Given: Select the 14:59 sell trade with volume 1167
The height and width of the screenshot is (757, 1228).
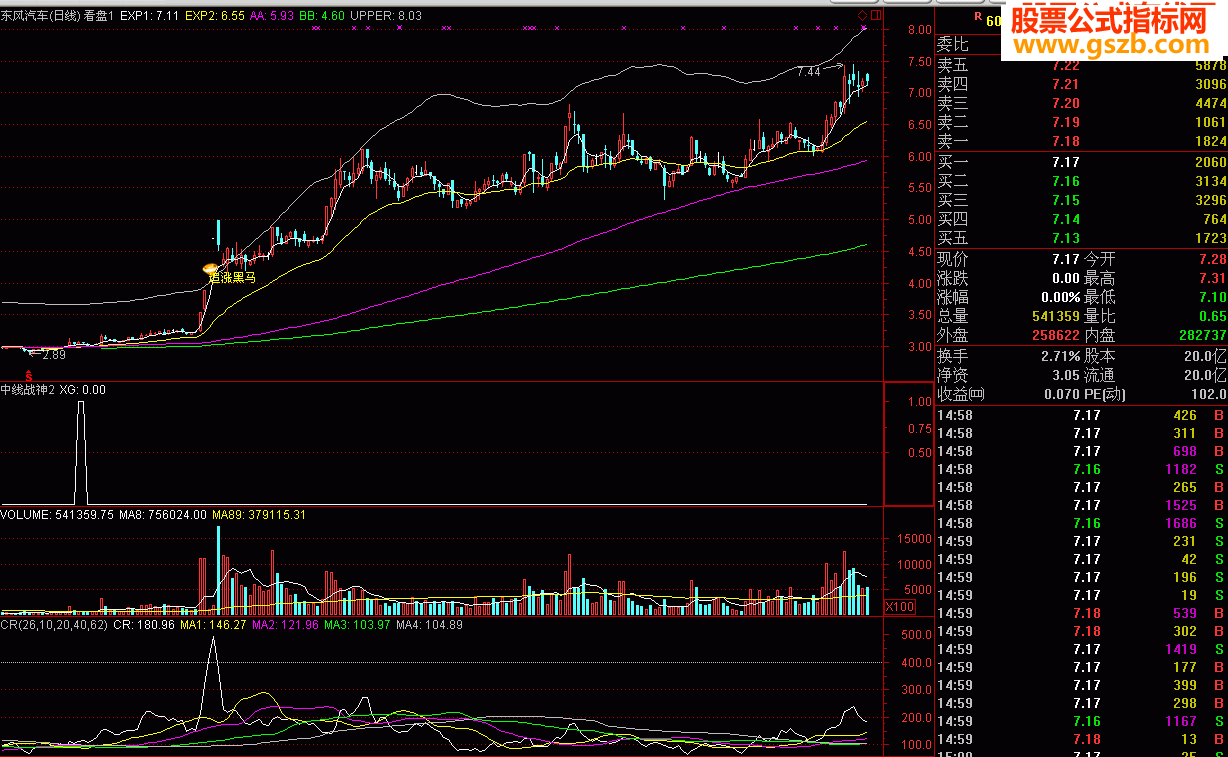Looking at the screenshot, I should (x=1081, y=721).
